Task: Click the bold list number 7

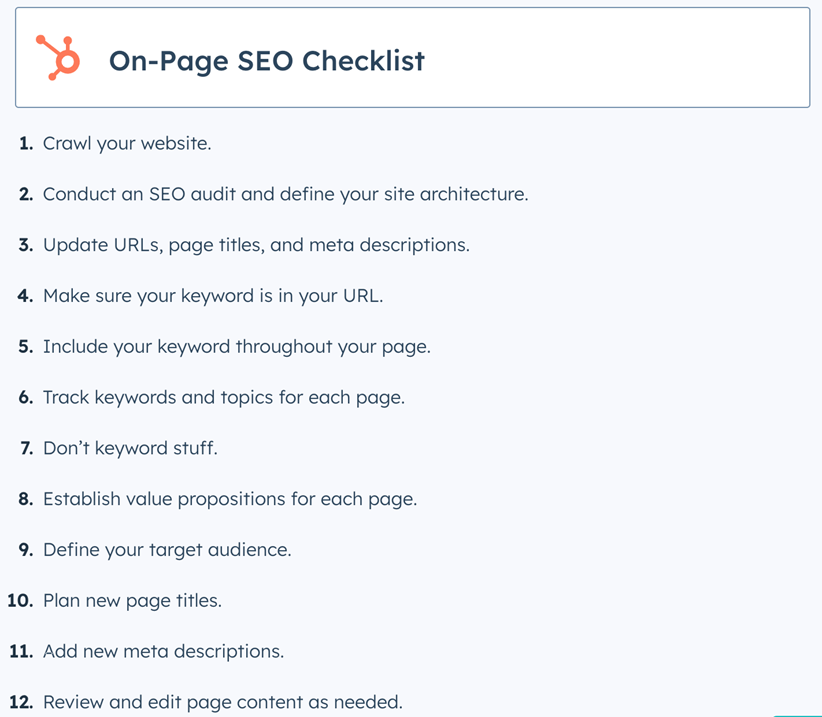Action: point(26,448)
